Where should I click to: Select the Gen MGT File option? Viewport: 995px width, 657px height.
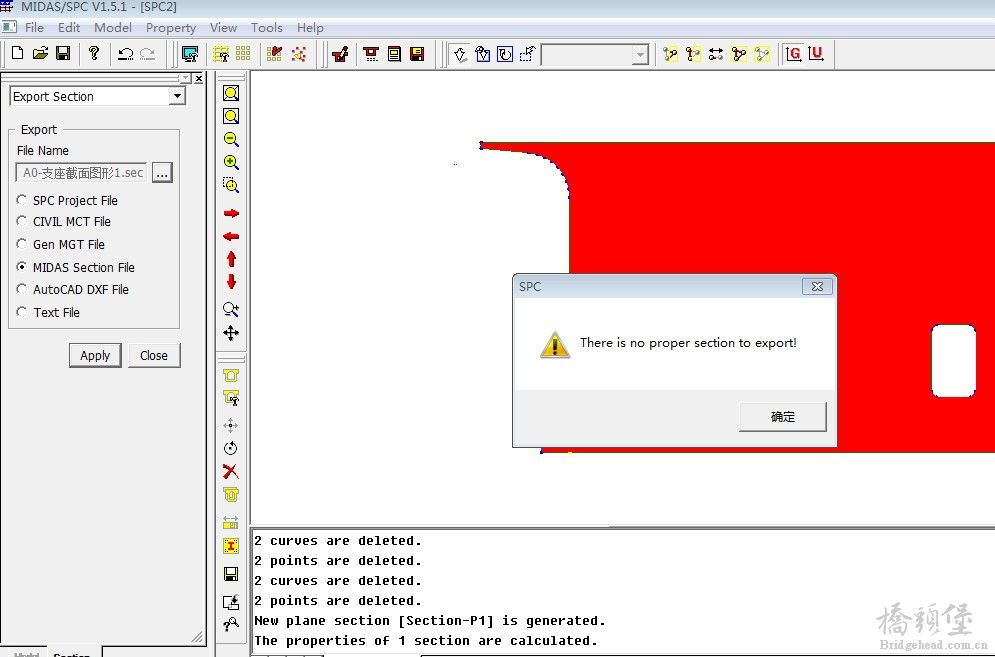coord(61,244)
